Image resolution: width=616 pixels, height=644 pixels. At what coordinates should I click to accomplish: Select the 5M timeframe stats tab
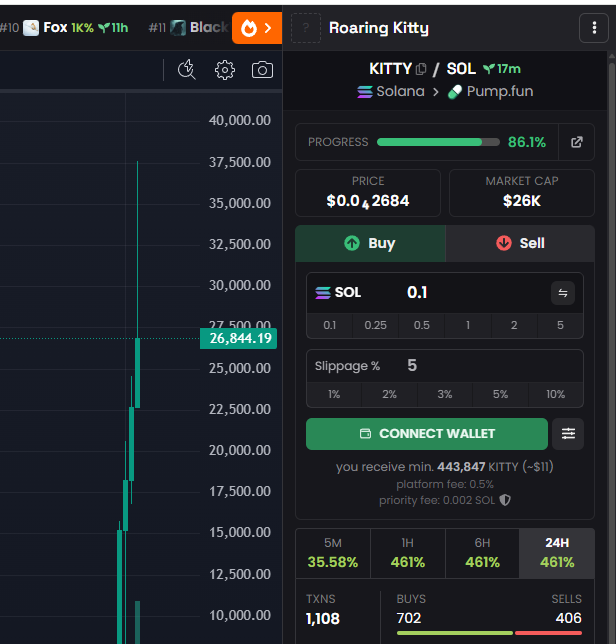[333, 553]
